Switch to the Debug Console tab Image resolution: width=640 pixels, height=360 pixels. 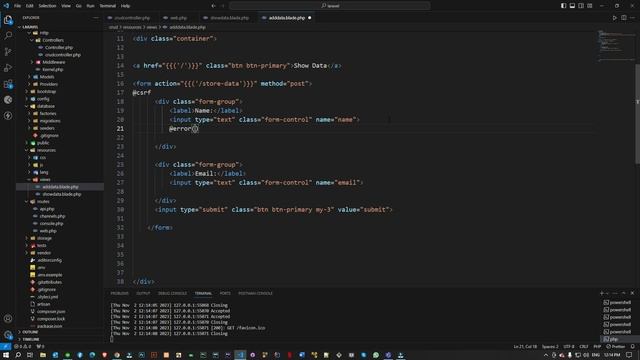coord(172,293)
